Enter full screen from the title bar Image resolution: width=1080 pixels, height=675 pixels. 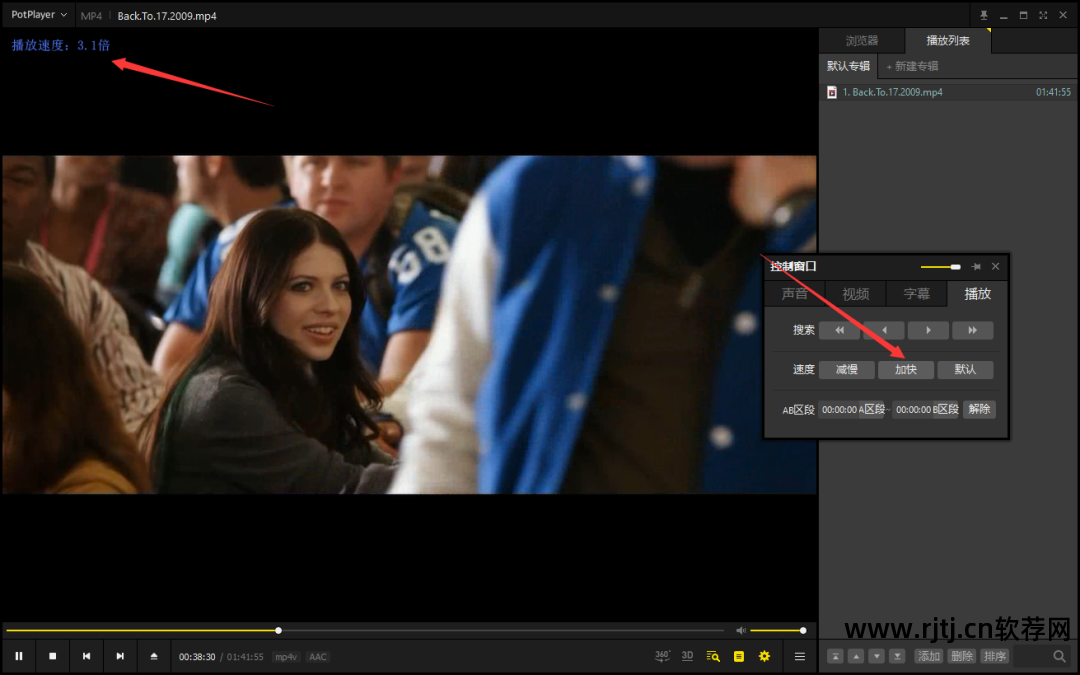[x=1043, y=15]
